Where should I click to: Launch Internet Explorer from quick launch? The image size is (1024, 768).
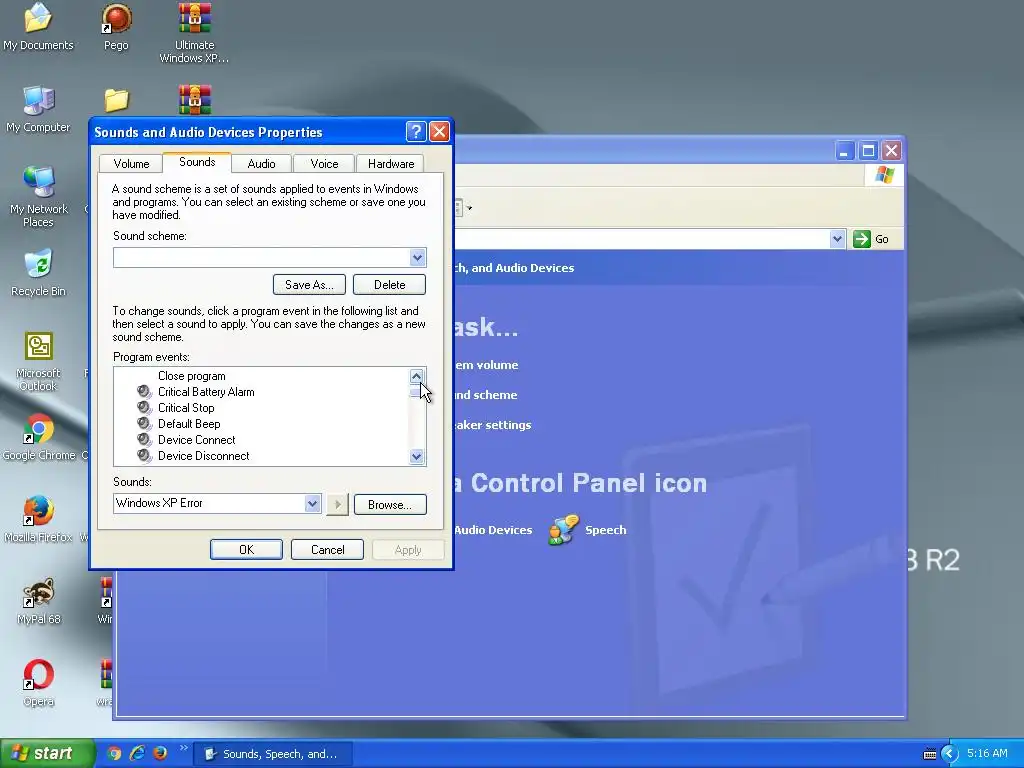[x=137, y=753]
